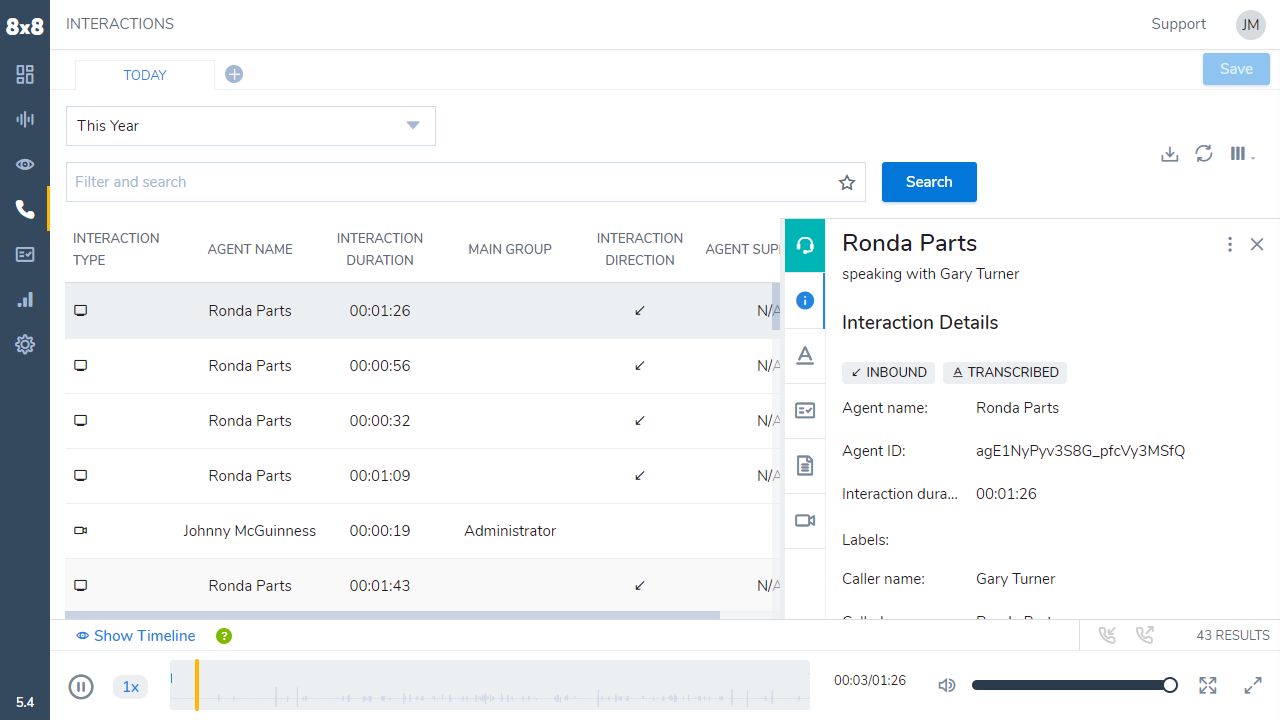Click the 8x8 logo
1280x720 pixels.
25,27
